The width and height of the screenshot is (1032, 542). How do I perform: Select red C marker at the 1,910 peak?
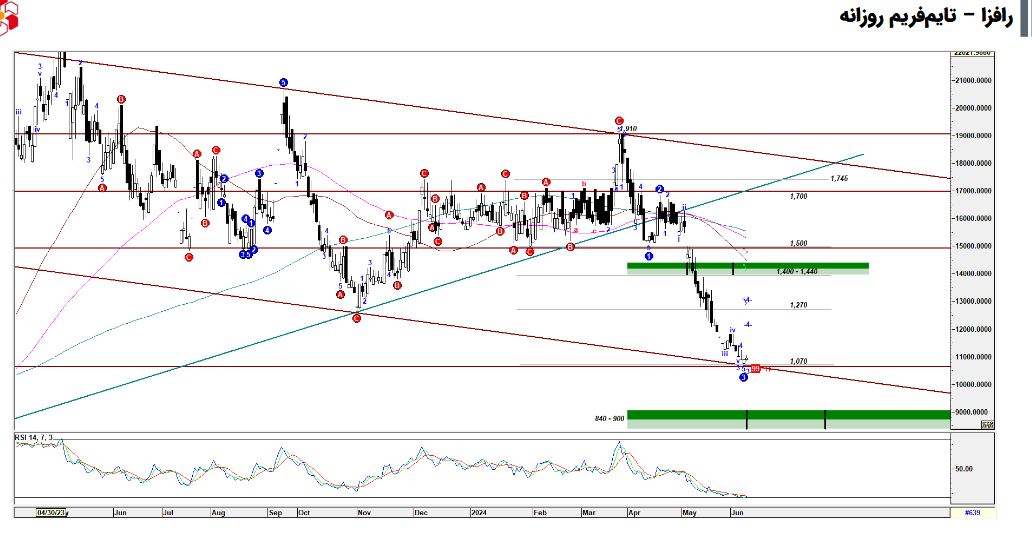pyautogui.click(x=619, y=121)
